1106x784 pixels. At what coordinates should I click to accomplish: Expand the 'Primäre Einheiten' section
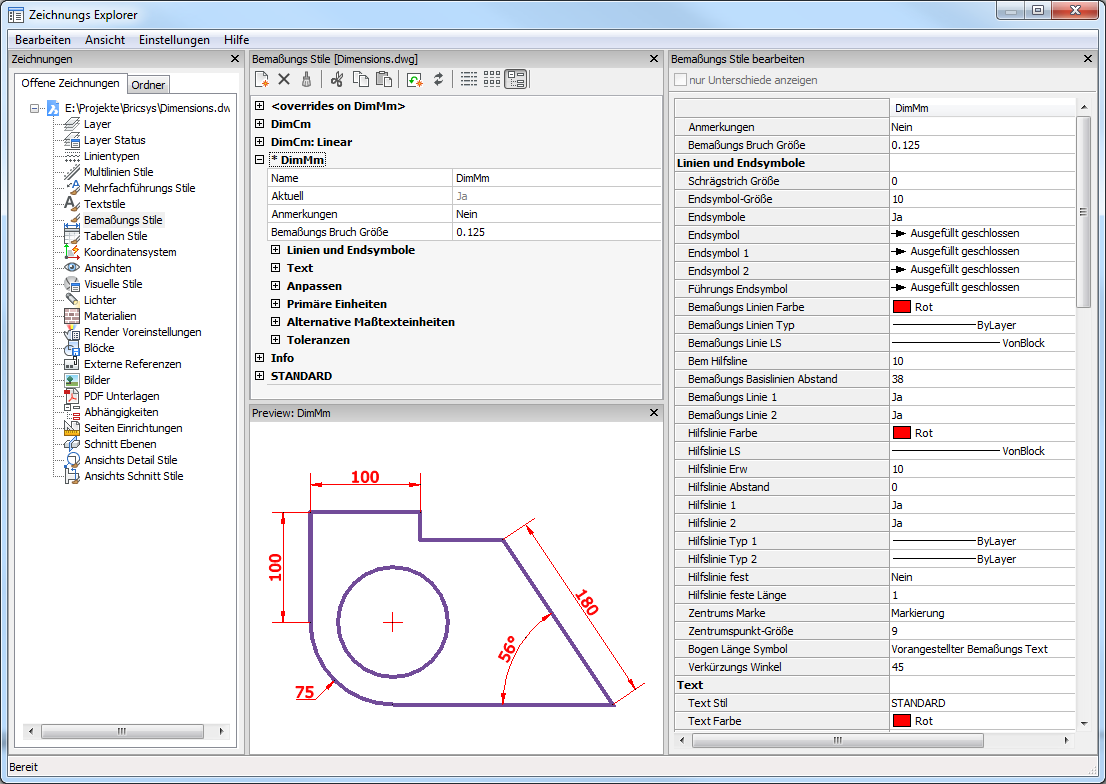click(x=276, y=304)
